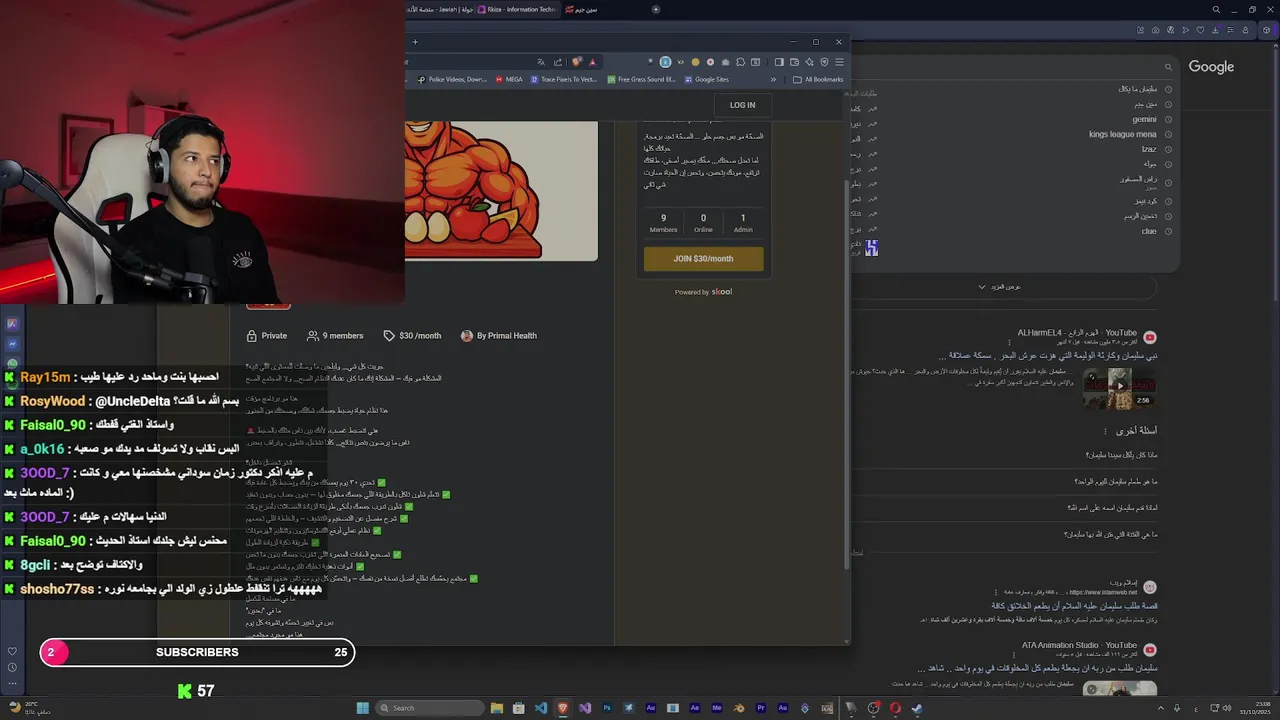Select the lzaz search suggestion

tap(1149, 149)
